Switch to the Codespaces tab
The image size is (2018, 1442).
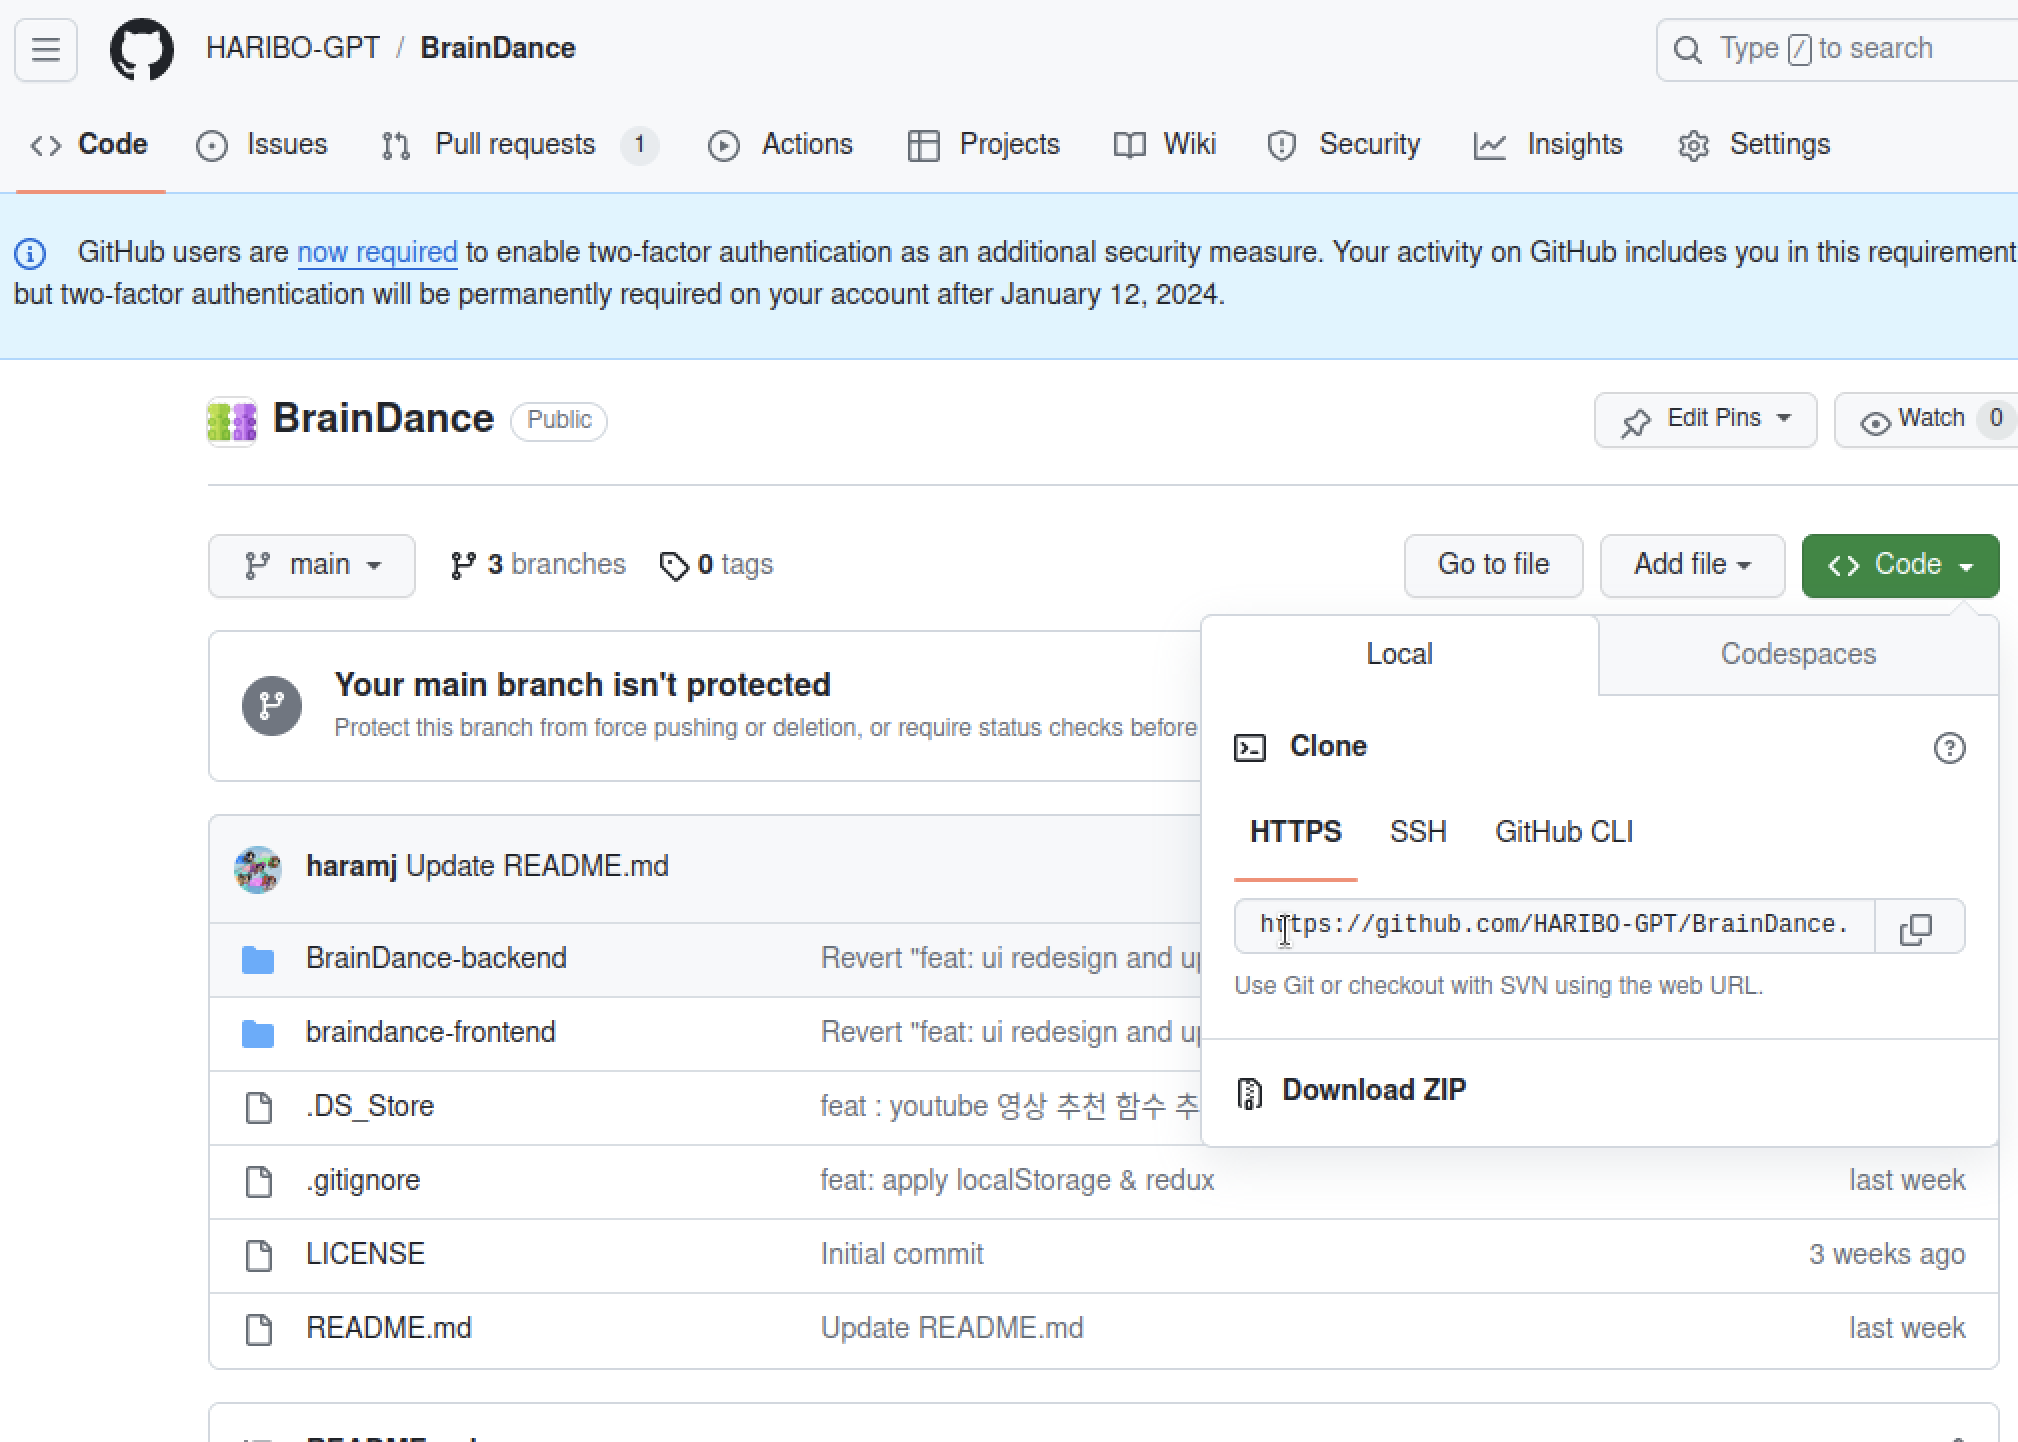click(x=1798, y=655)
